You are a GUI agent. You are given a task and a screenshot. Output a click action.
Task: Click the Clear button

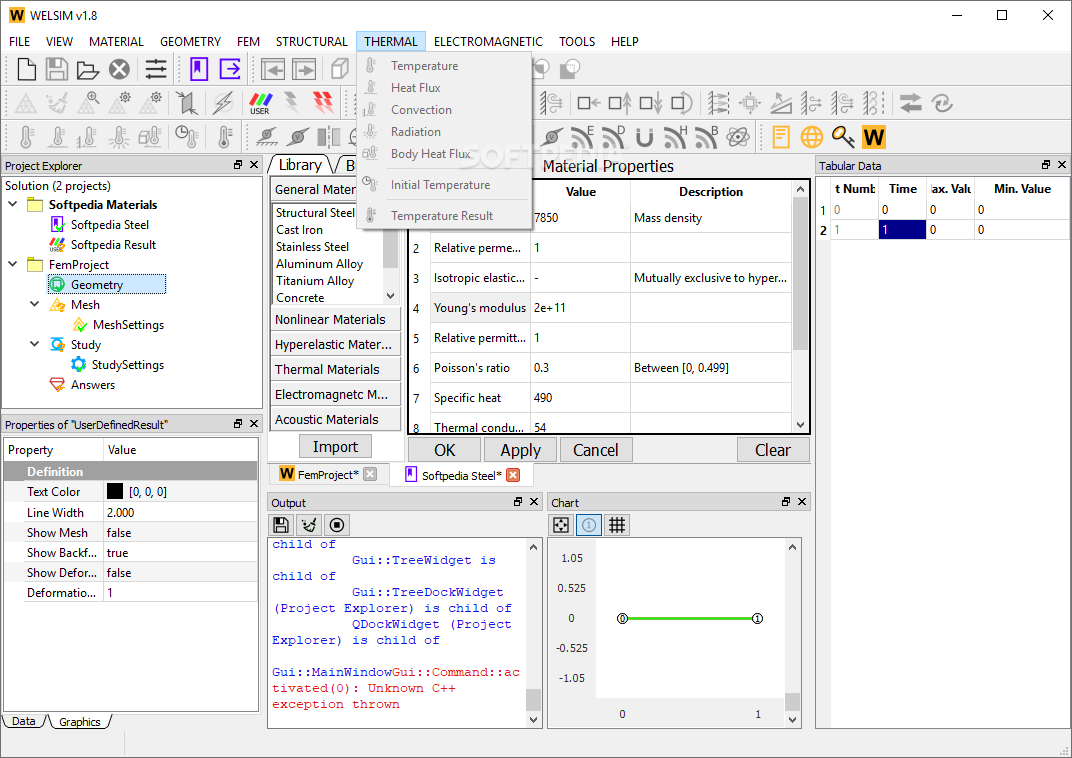(x=773, y=450)
